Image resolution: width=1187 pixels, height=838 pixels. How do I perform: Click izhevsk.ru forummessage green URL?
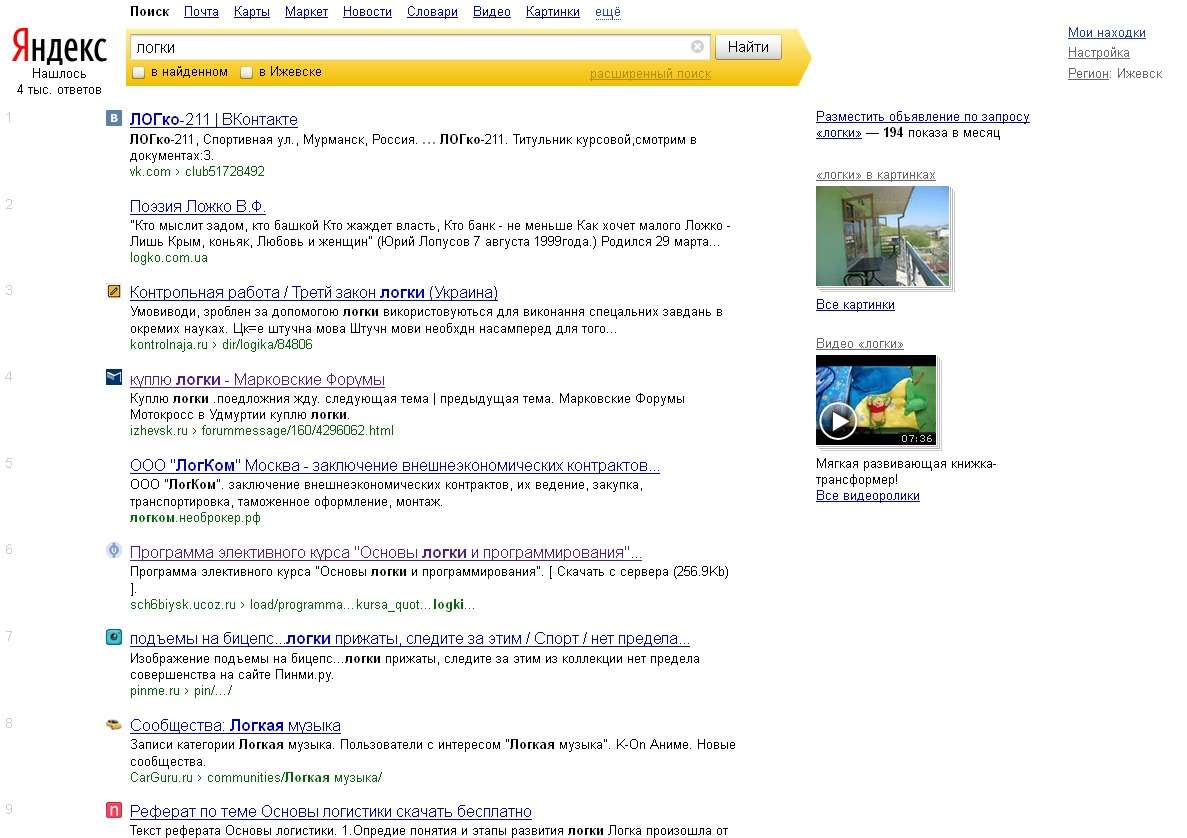click(x=262, y=431)
